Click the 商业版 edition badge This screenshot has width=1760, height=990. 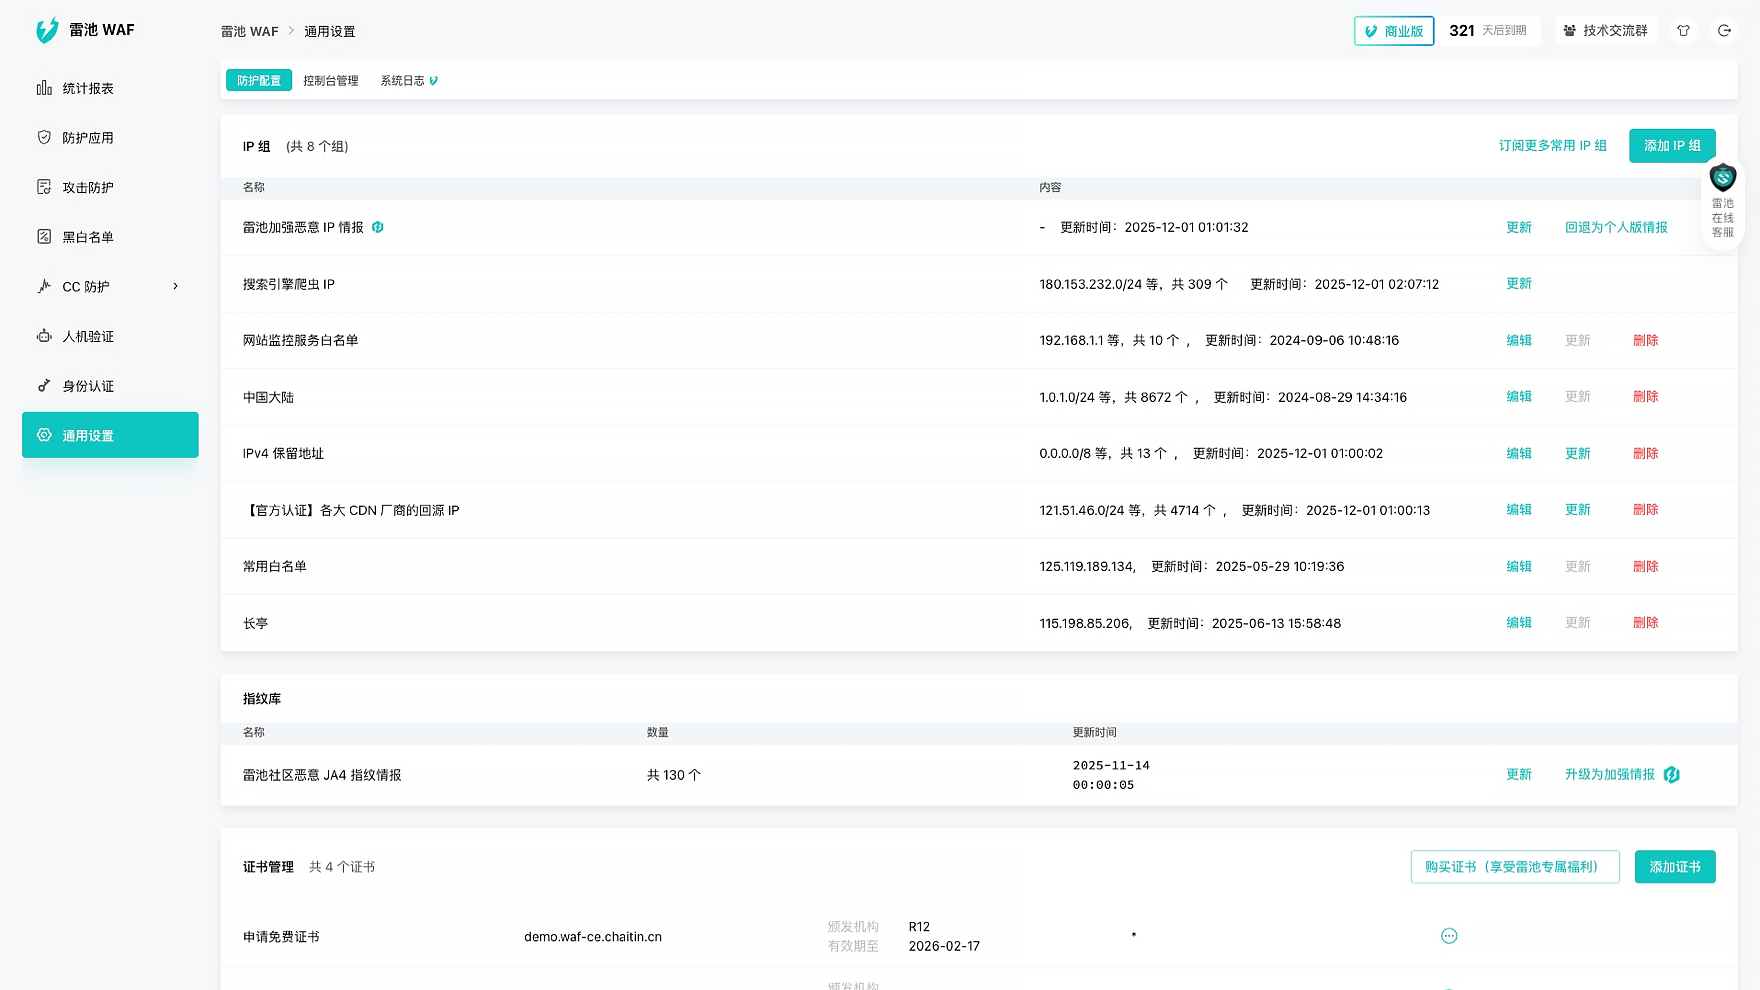pos(1394,31)
